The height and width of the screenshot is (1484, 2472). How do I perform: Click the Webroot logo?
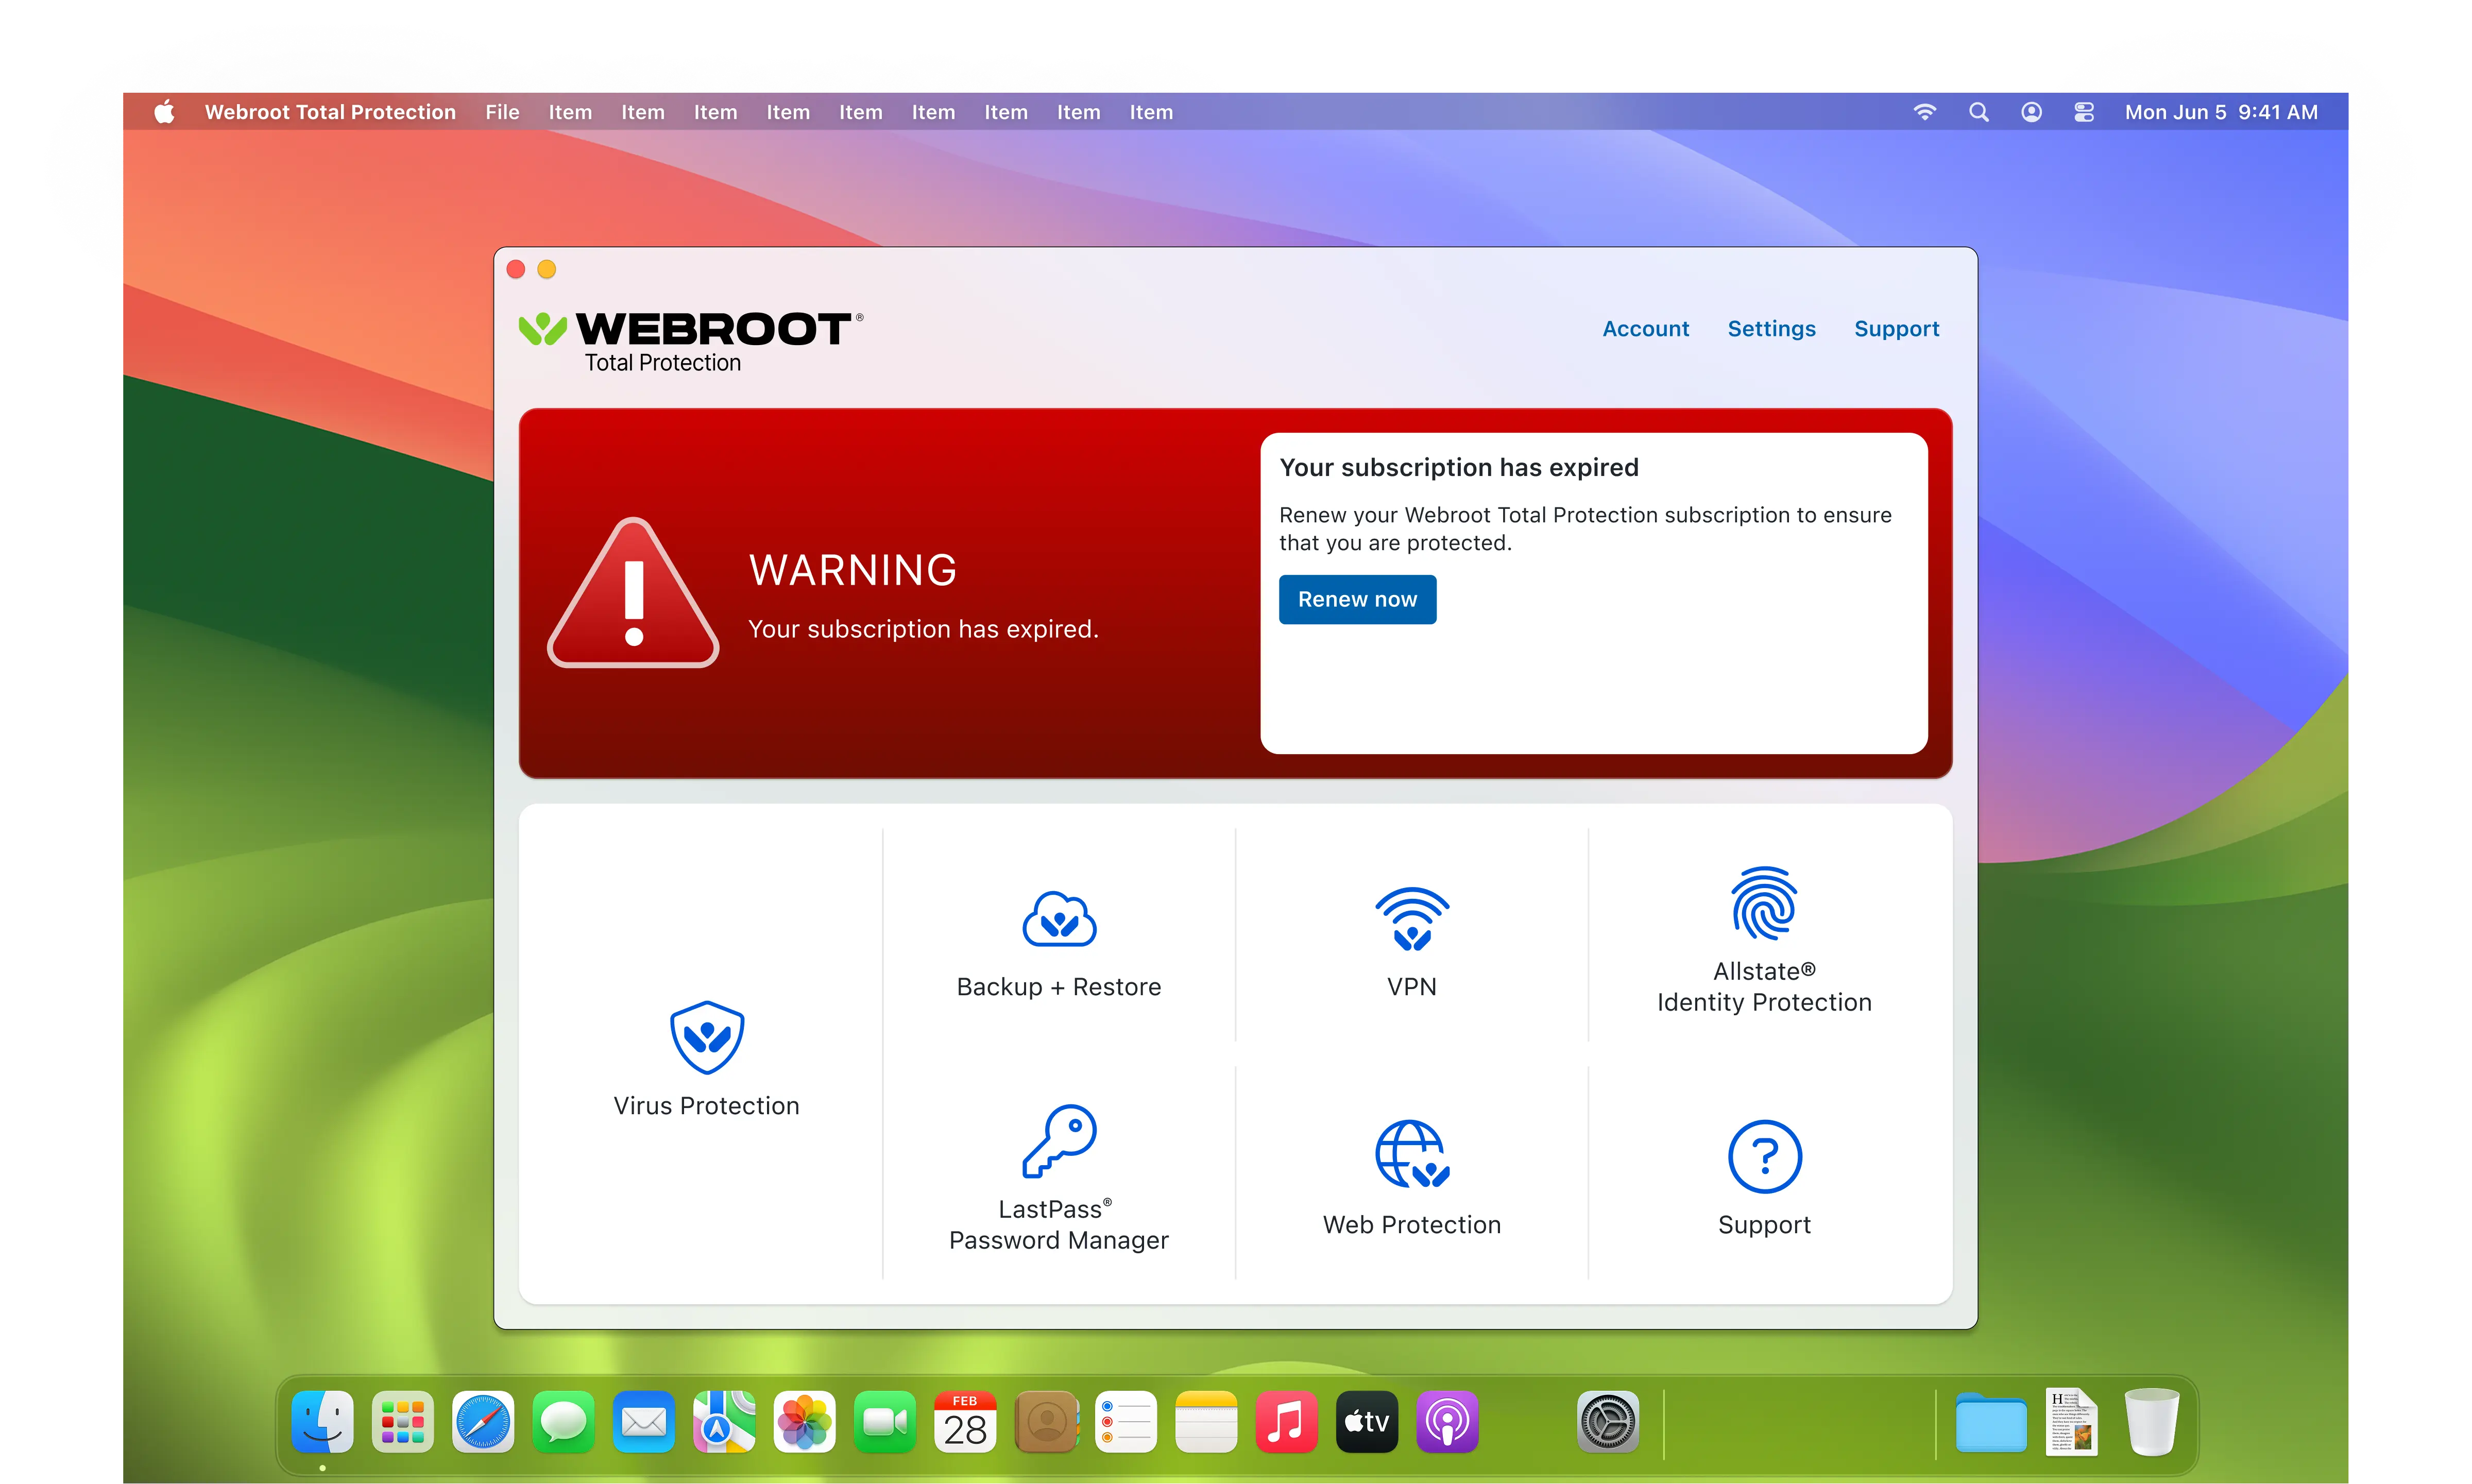click(x=690, y=342)
